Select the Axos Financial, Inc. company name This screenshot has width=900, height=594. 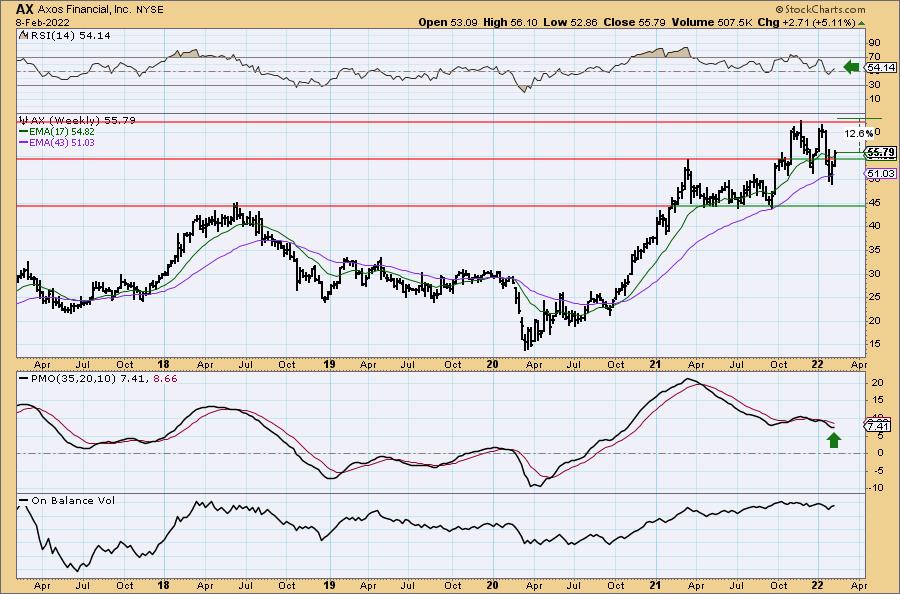pyautogui.click(x=84, y=10)
